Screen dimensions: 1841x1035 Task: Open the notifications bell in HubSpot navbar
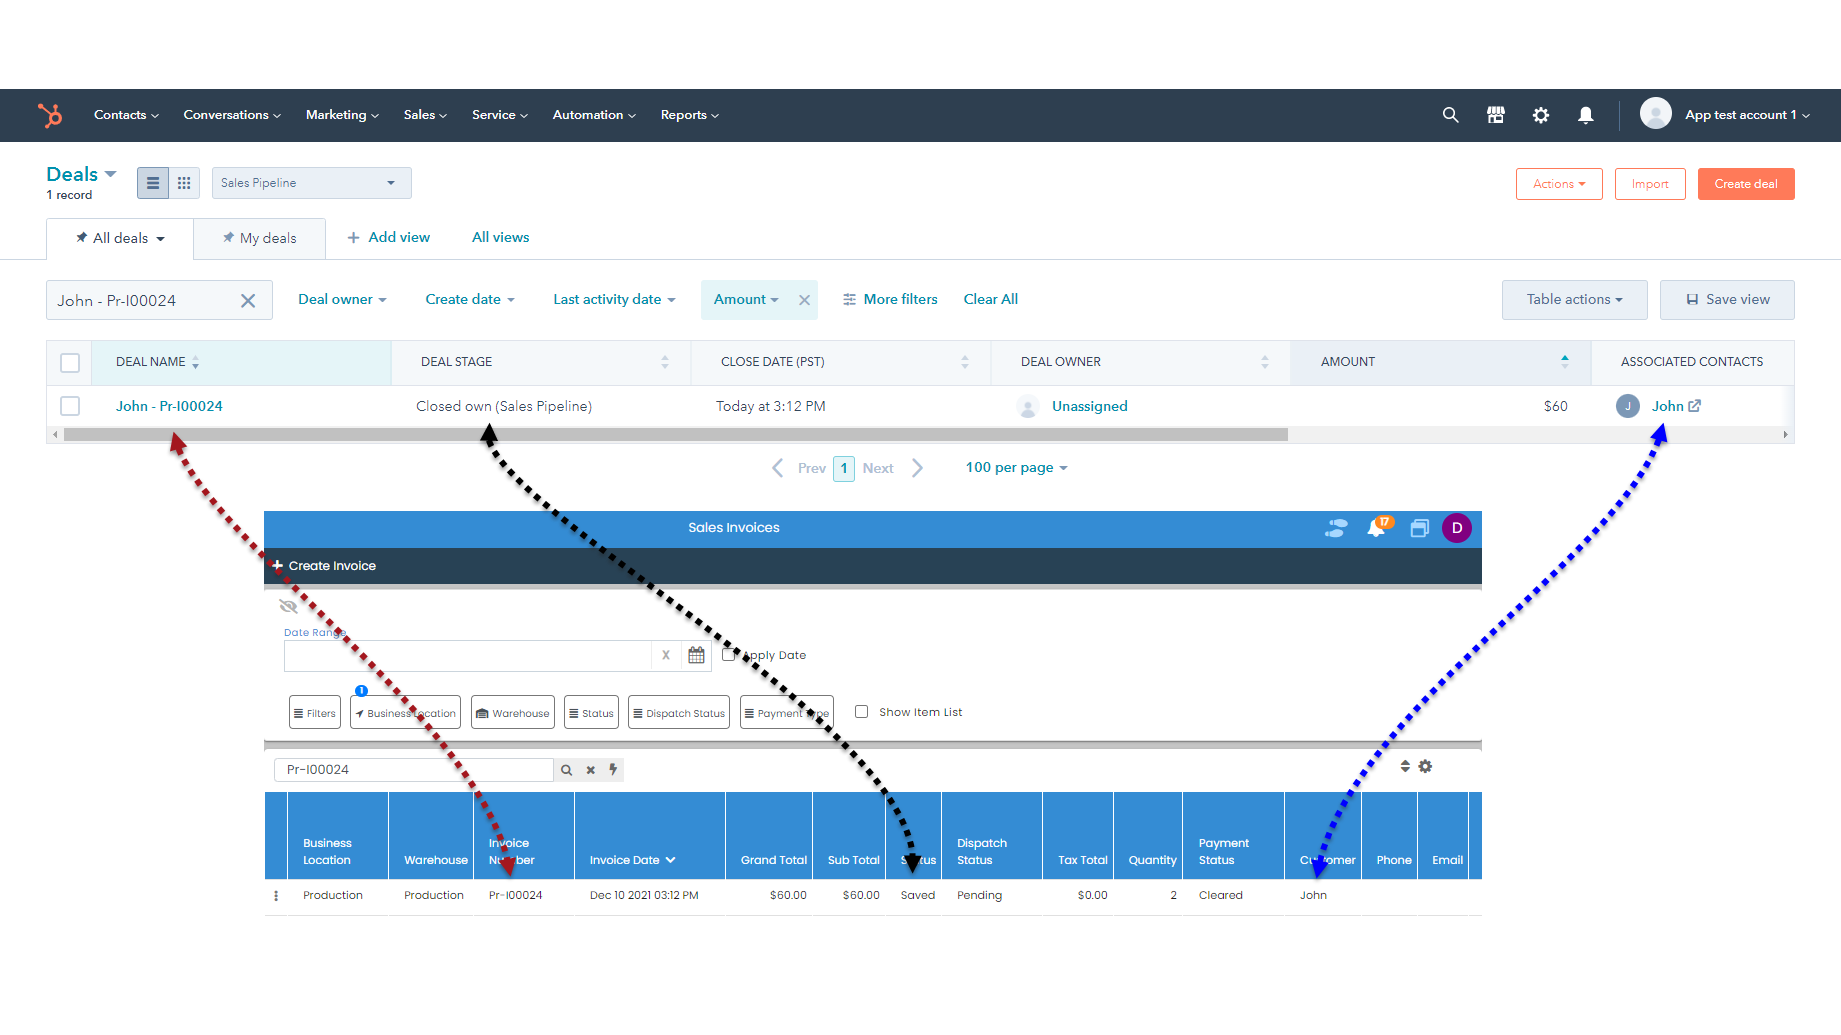click(x=1585, y=115)
